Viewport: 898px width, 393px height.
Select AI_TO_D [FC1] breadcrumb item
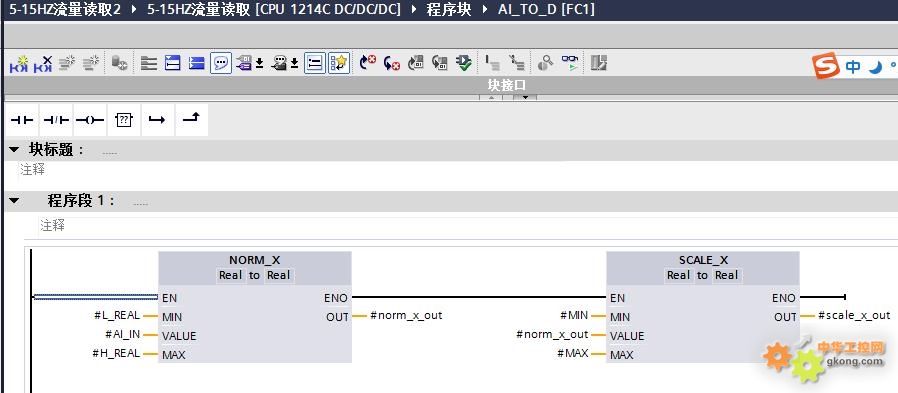(546, 10)
